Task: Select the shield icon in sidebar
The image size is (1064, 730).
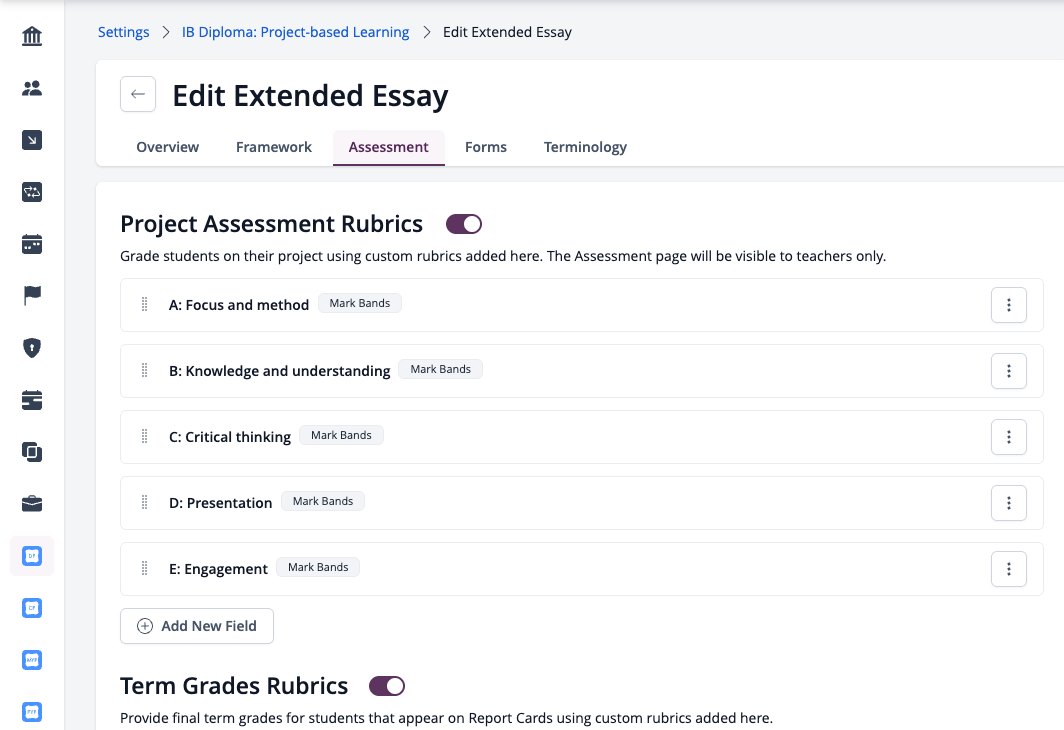Action: (32, 347)
